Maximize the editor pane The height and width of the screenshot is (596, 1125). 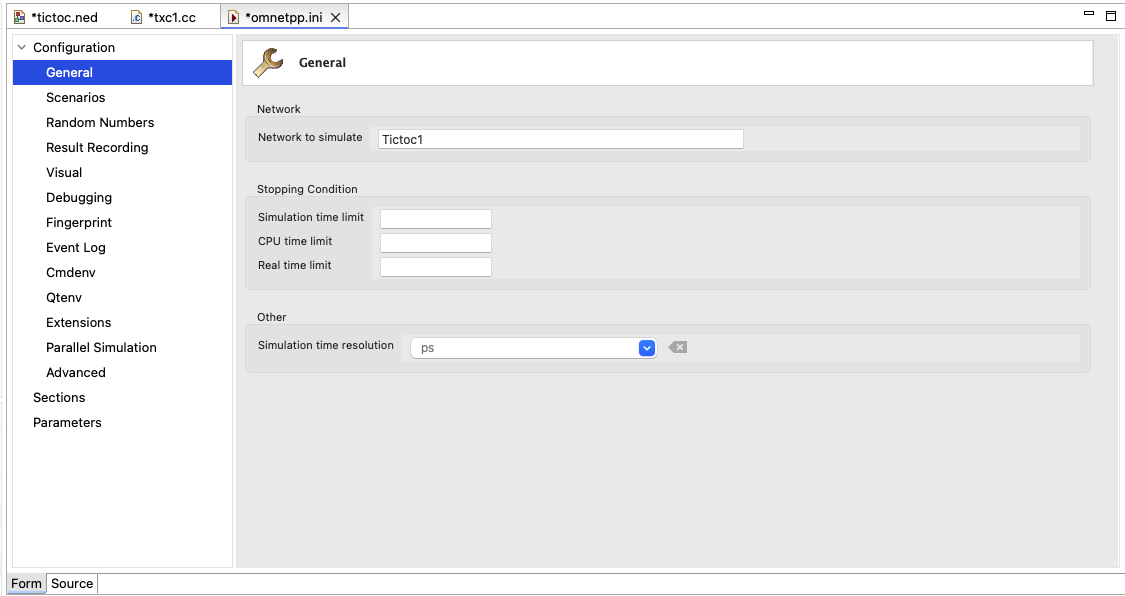coord(1111,15)
